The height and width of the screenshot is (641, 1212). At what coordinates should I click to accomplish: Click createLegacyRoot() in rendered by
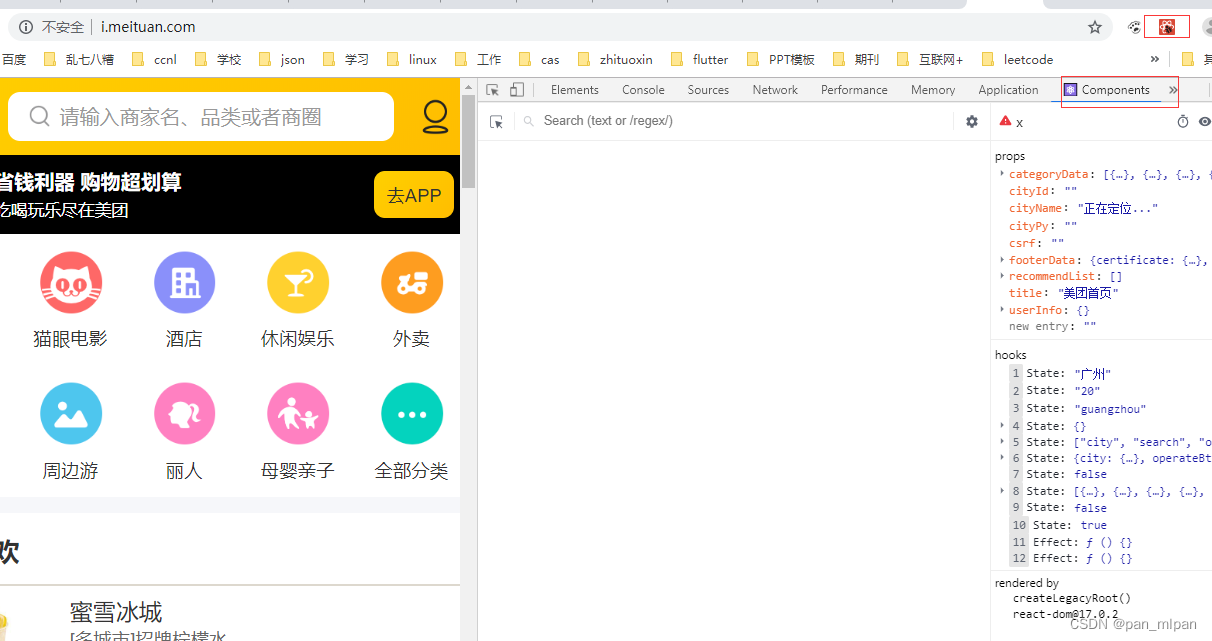click(1072, 598)
